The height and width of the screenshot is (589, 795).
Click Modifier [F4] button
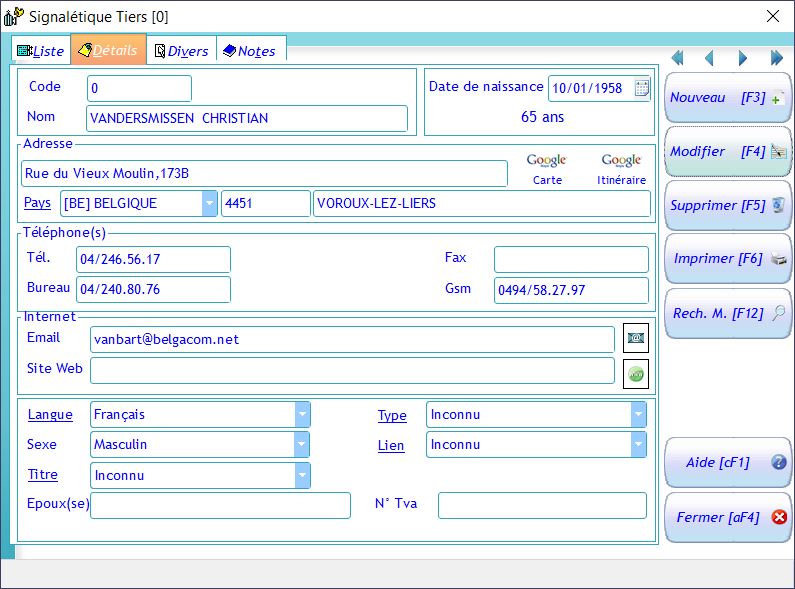tap(728, 151)
